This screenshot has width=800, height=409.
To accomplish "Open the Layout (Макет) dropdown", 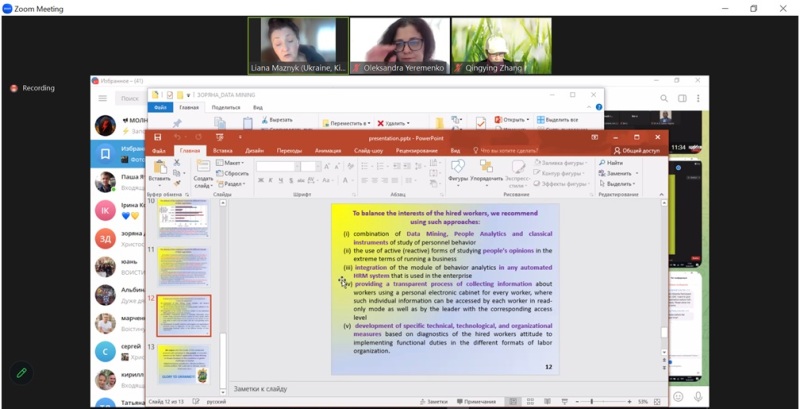I will point(232,162).
